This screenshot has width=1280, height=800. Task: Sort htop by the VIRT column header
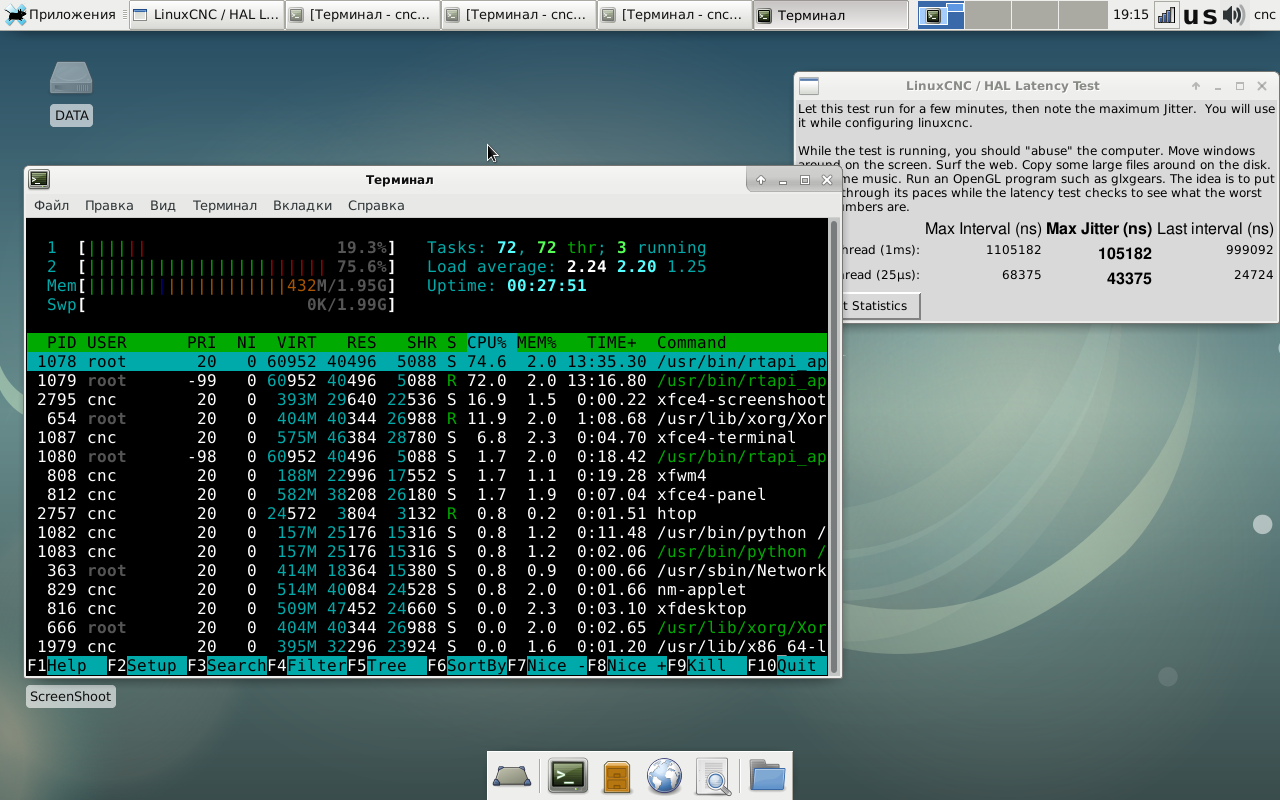(297, 342)
